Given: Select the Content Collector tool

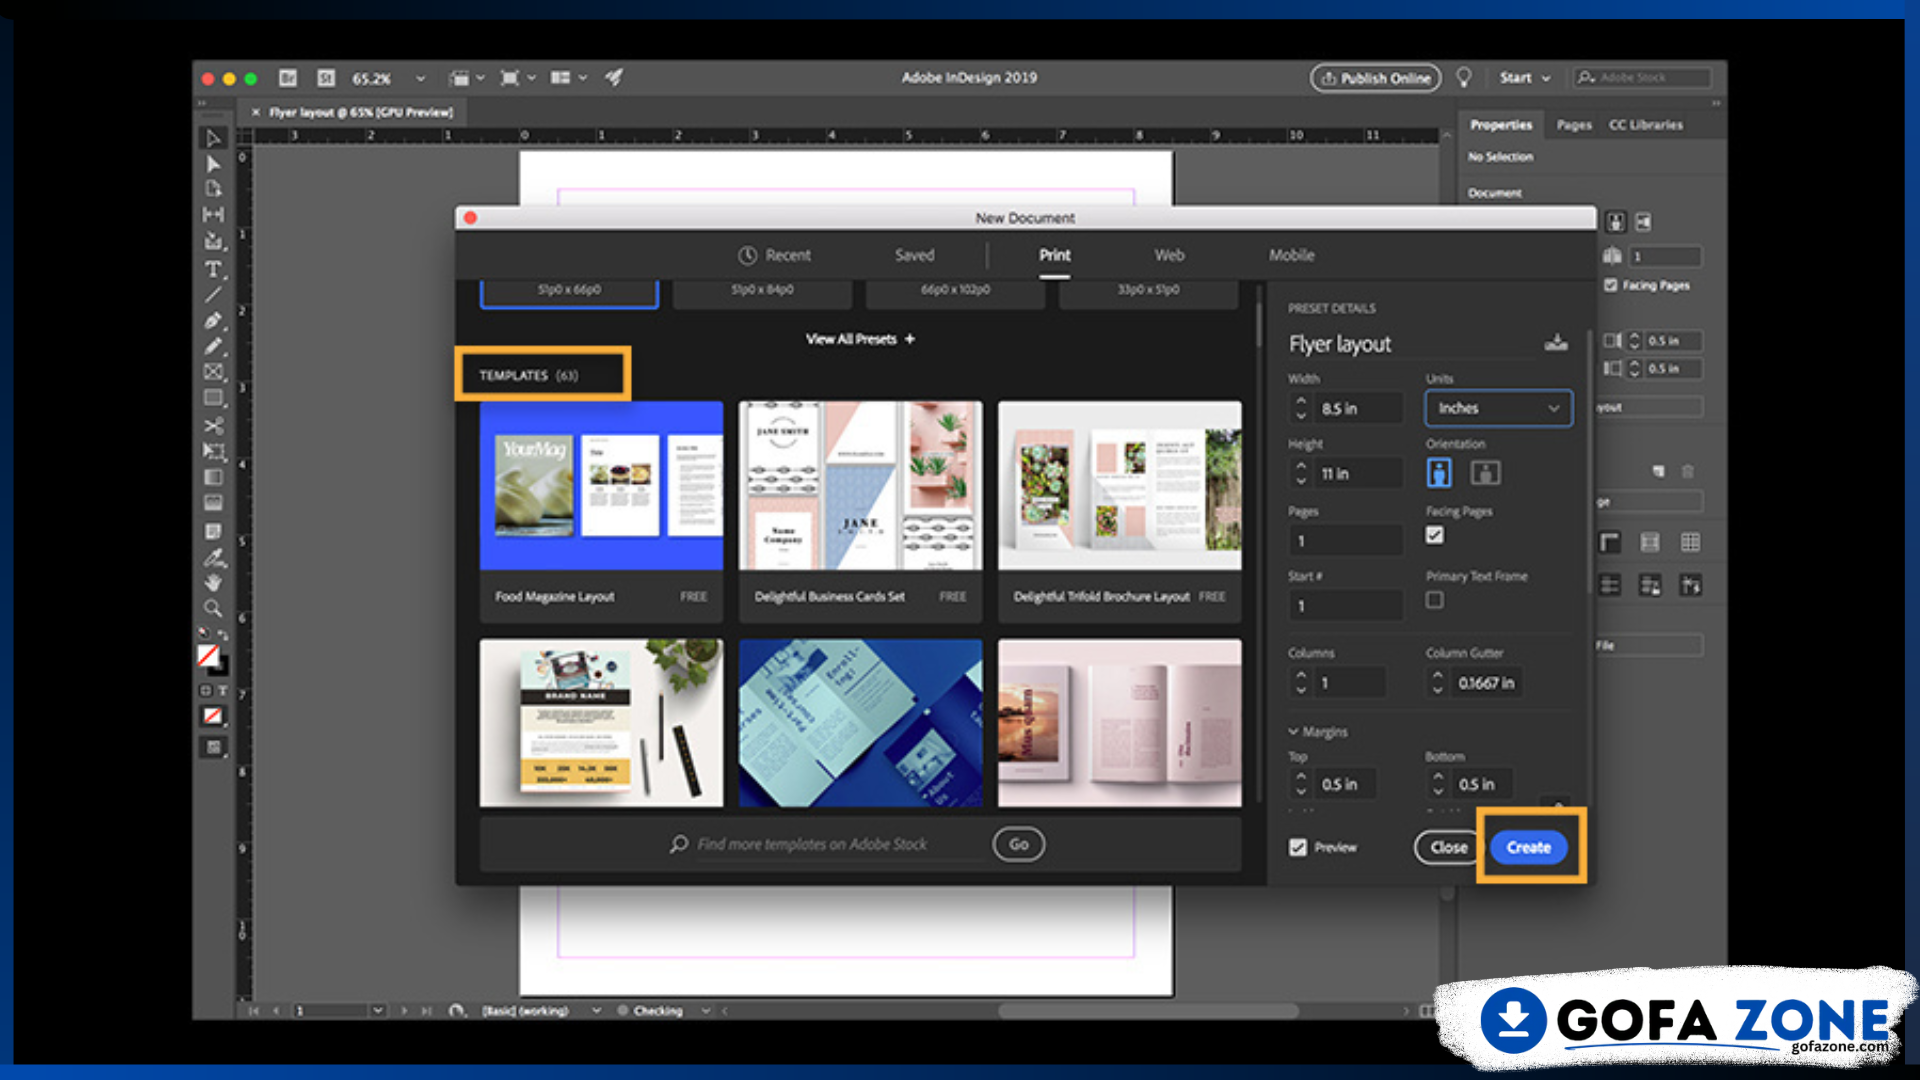Looking at the screenshot, I should (x=213, y=240).
